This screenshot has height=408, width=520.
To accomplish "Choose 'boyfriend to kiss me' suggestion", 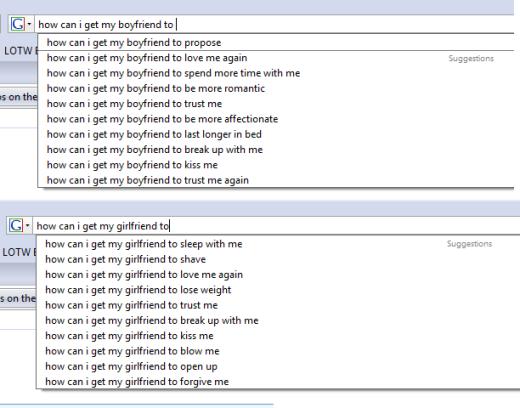I will [276, 165].
